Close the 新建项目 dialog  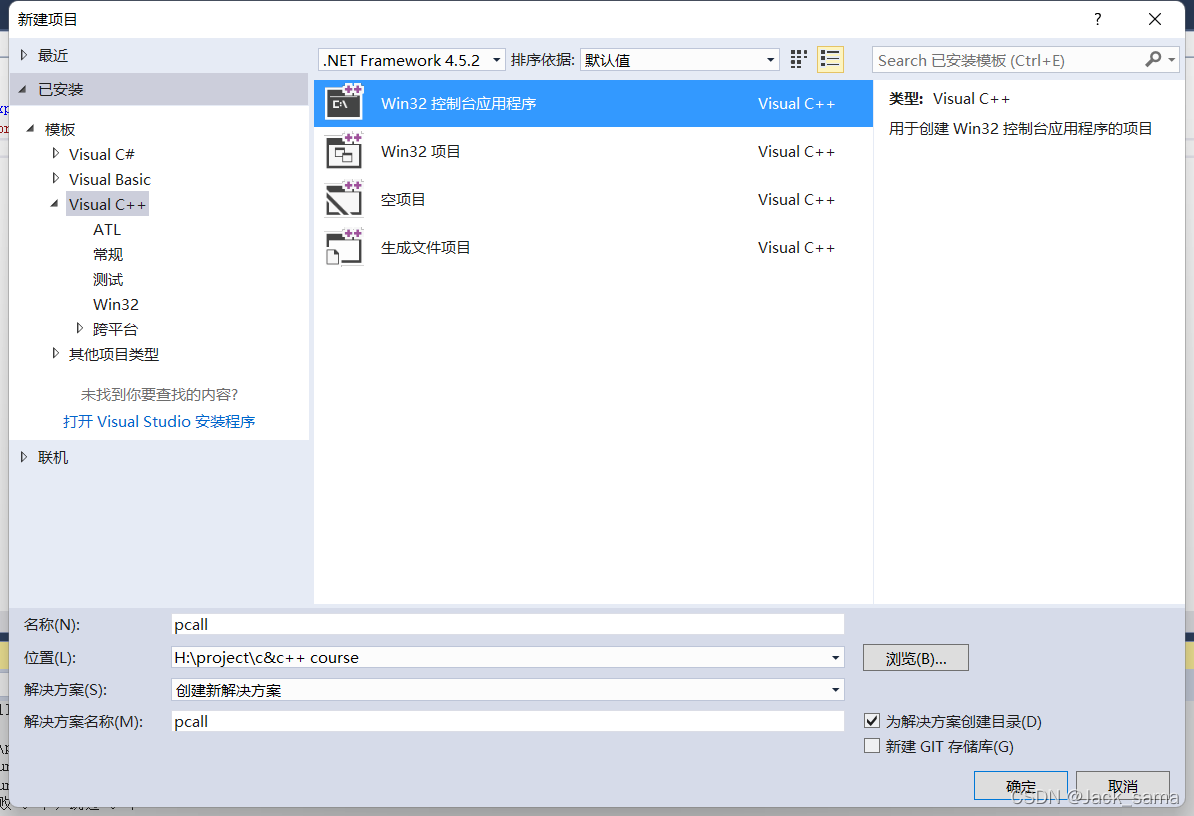1154,19
